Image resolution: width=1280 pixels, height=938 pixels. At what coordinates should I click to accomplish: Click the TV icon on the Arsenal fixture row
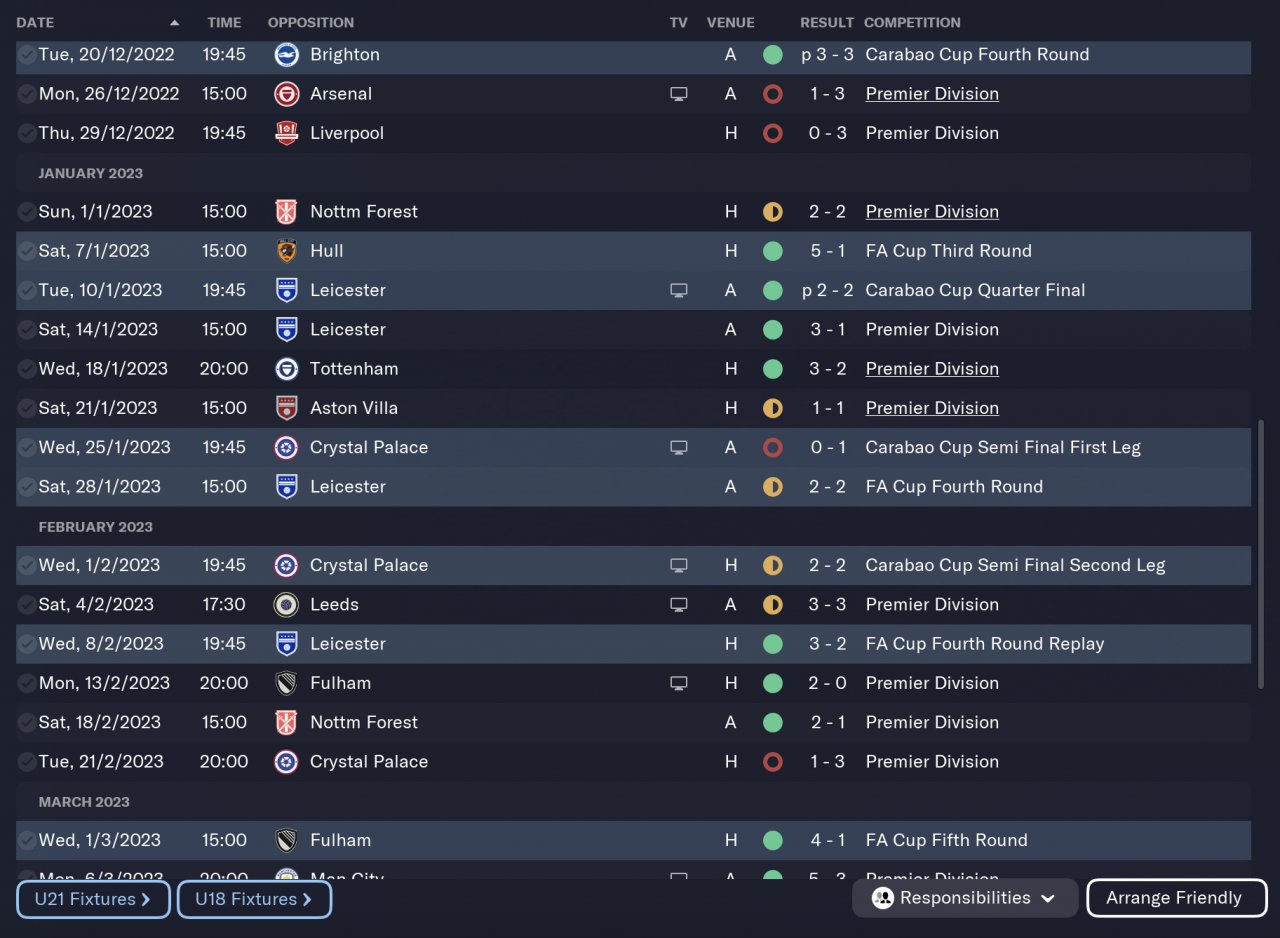[x=679, y=94]
